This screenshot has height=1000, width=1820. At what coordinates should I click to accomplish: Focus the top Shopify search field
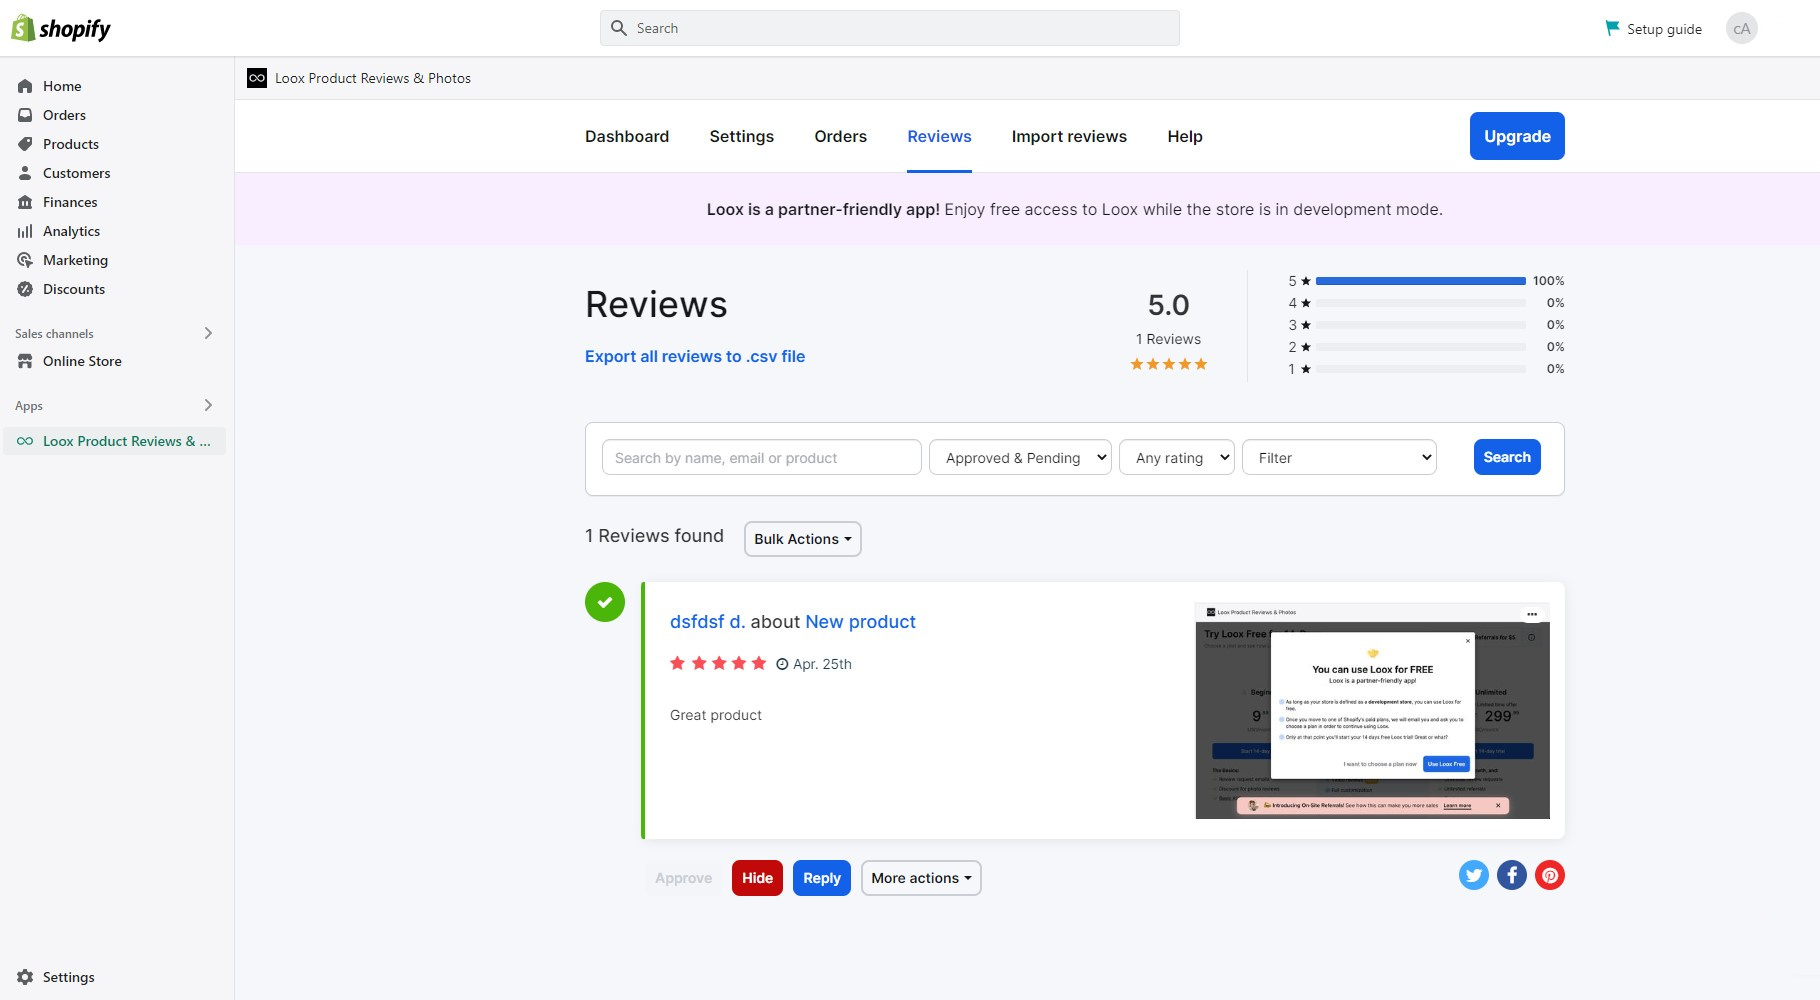[890, 28]
